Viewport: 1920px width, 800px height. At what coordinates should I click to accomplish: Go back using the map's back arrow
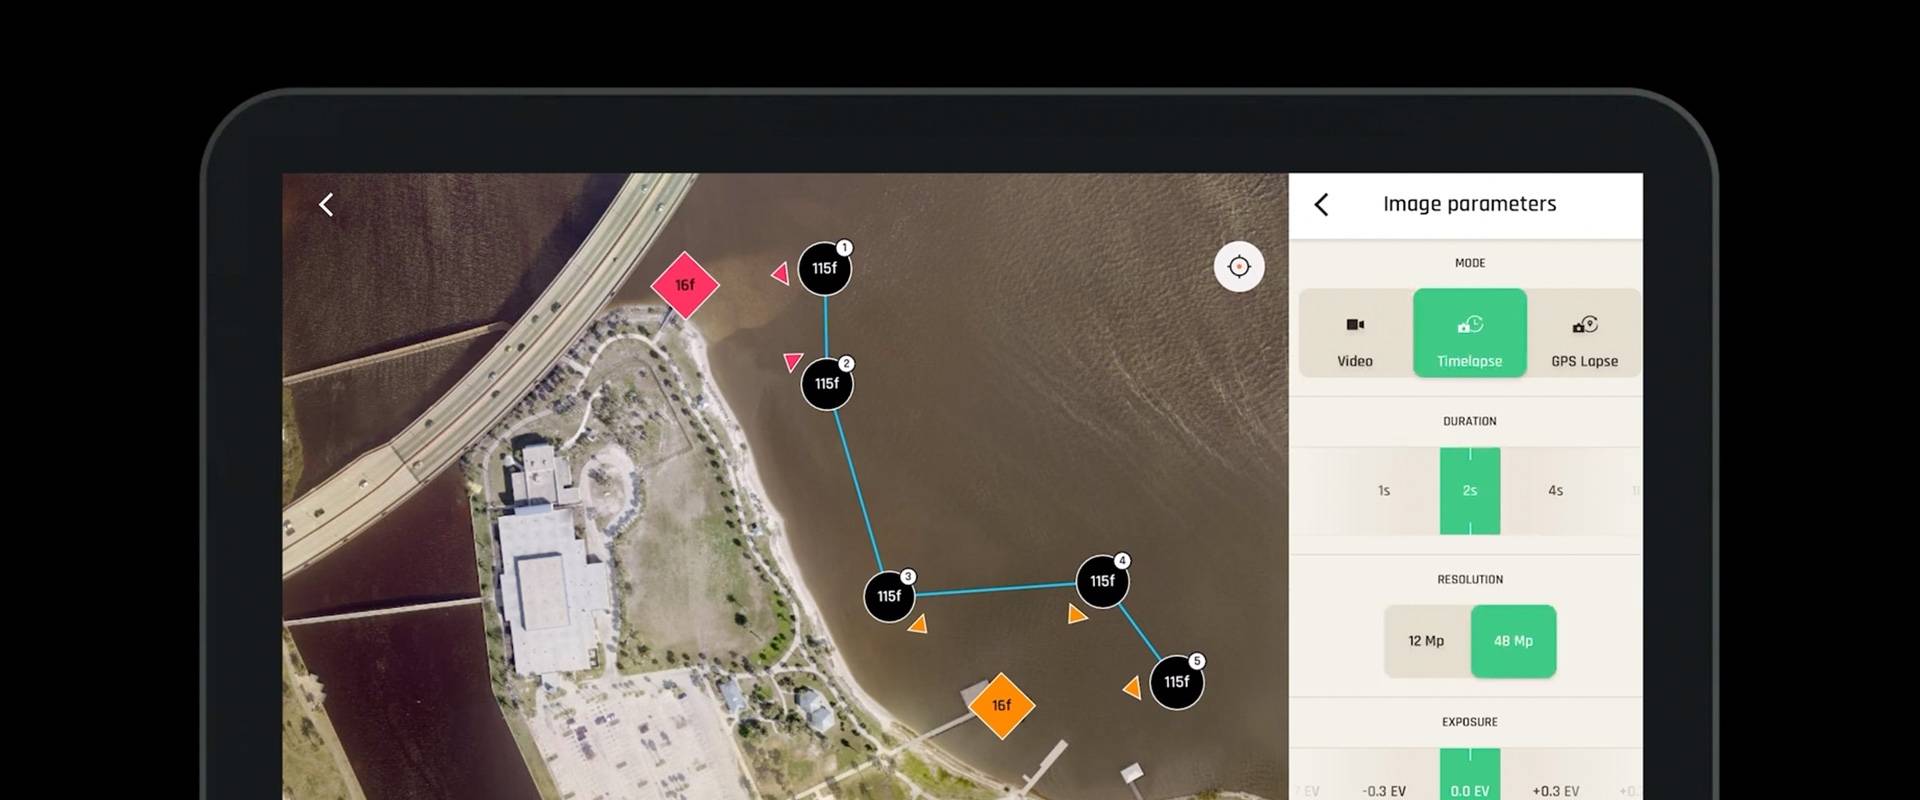coord(326,205)
